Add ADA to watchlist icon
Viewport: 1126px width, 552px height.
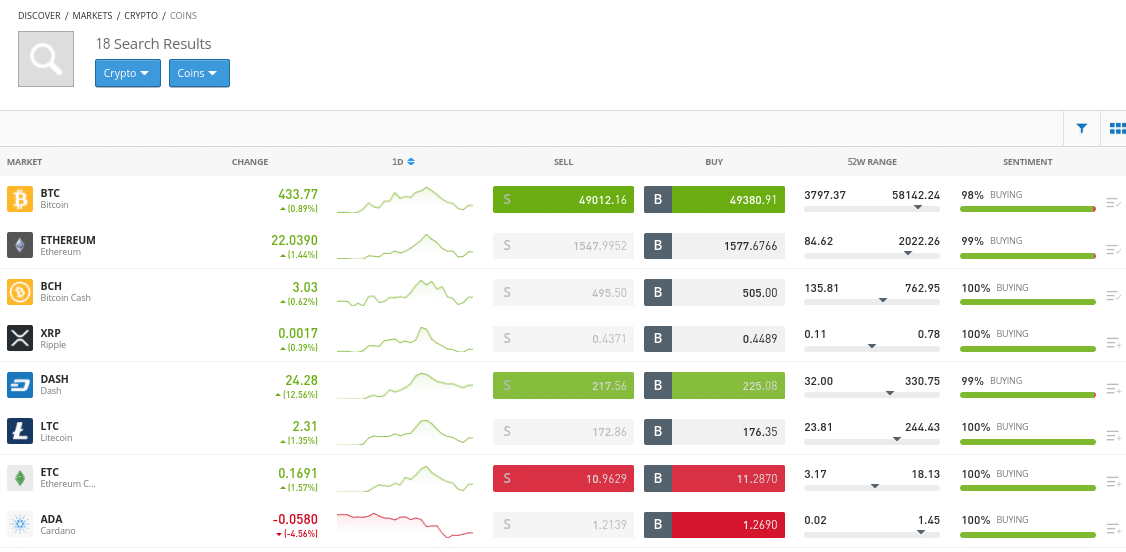tap(1114, 529)
